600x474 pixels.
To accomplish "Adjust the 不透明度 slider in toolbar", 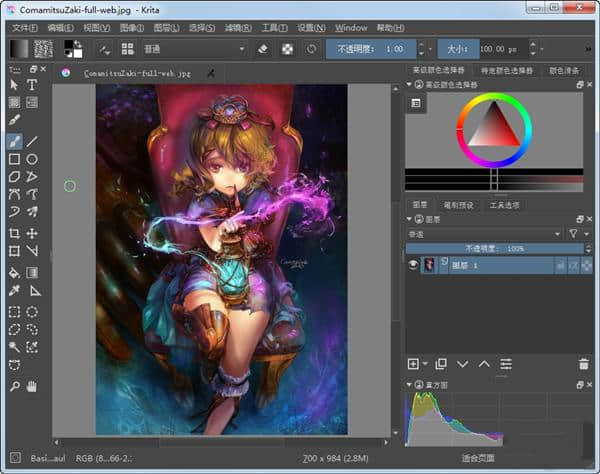I will pos(370,48).
